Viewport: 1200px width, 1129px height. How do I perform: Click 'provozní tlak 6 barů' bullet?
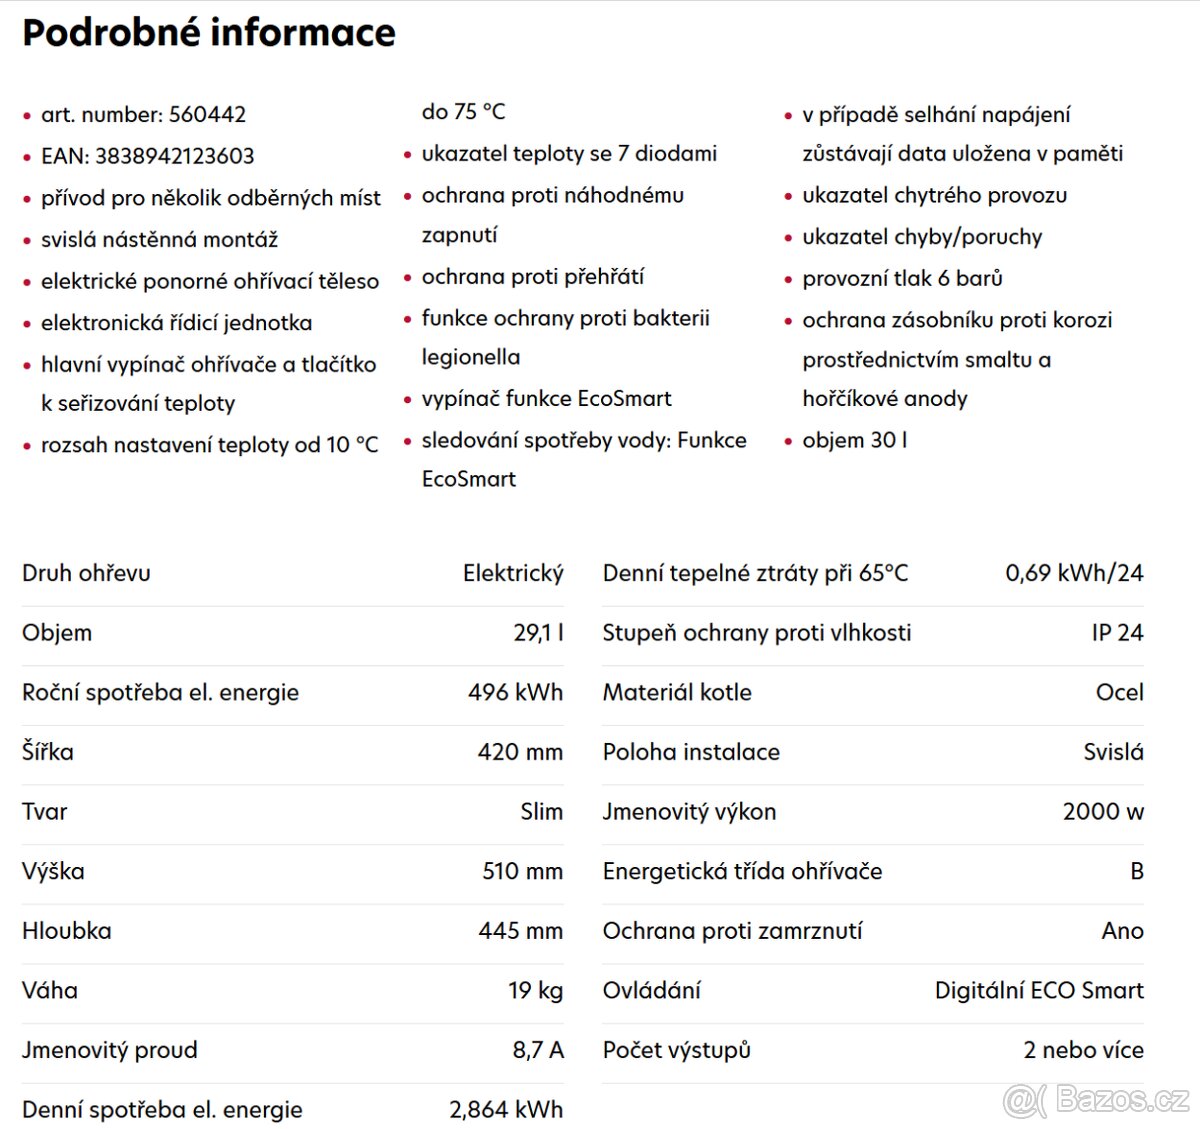coord(902,279)
